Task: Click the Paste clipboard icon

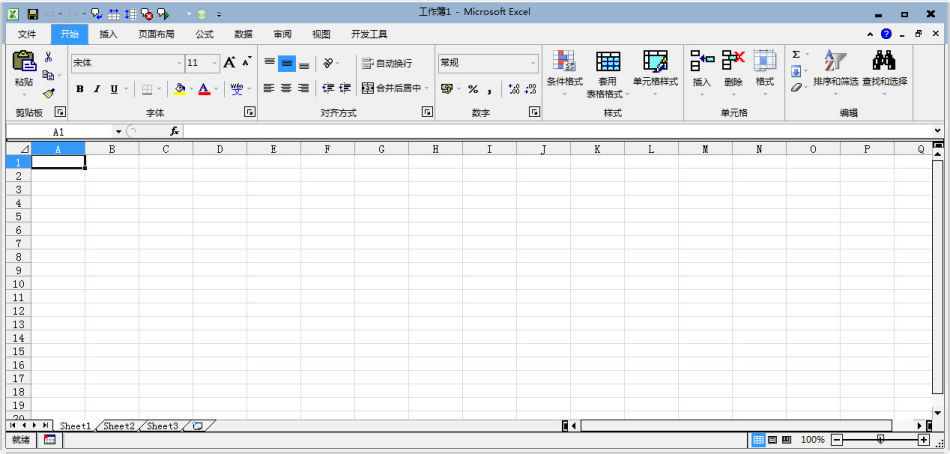Action: pyautogui.click(x=24, y=62)
